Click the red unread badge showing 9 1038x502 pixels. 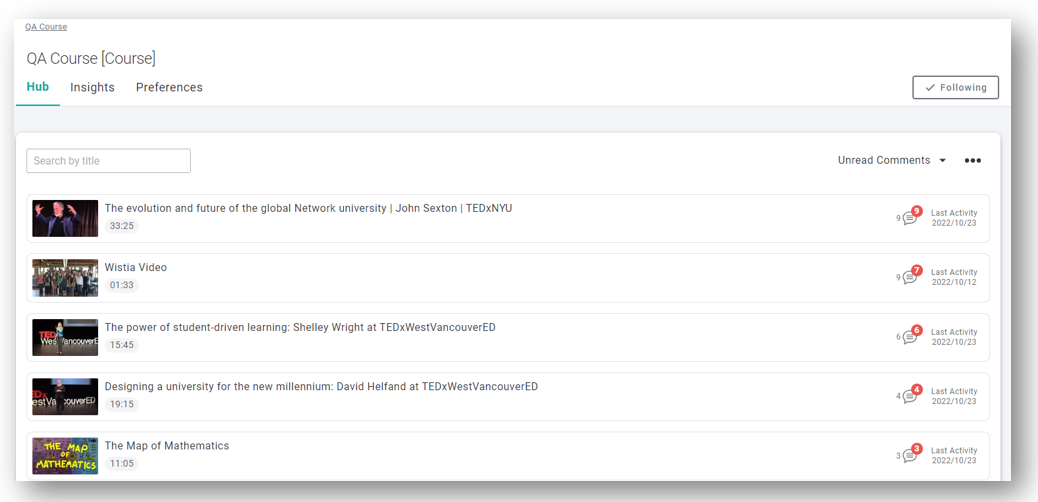917,211
